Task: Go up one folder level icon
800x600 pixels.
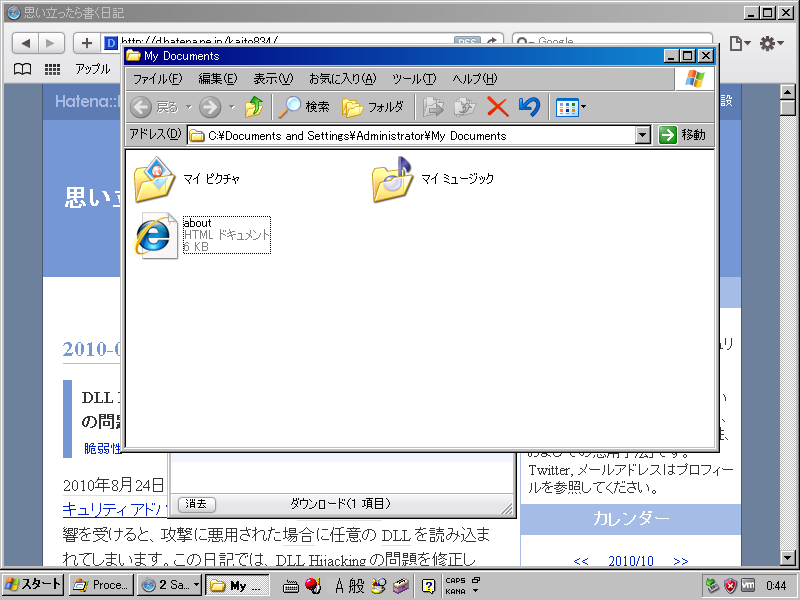Action: tap(254, 107)
